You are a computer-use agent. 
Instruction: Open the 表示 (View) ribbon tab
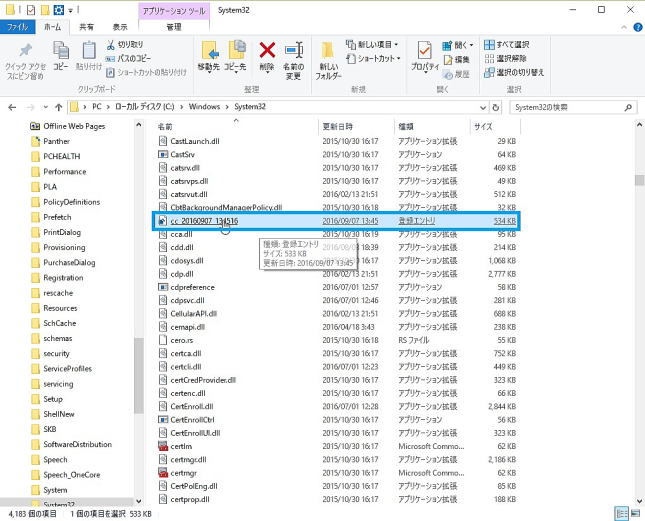119,27
